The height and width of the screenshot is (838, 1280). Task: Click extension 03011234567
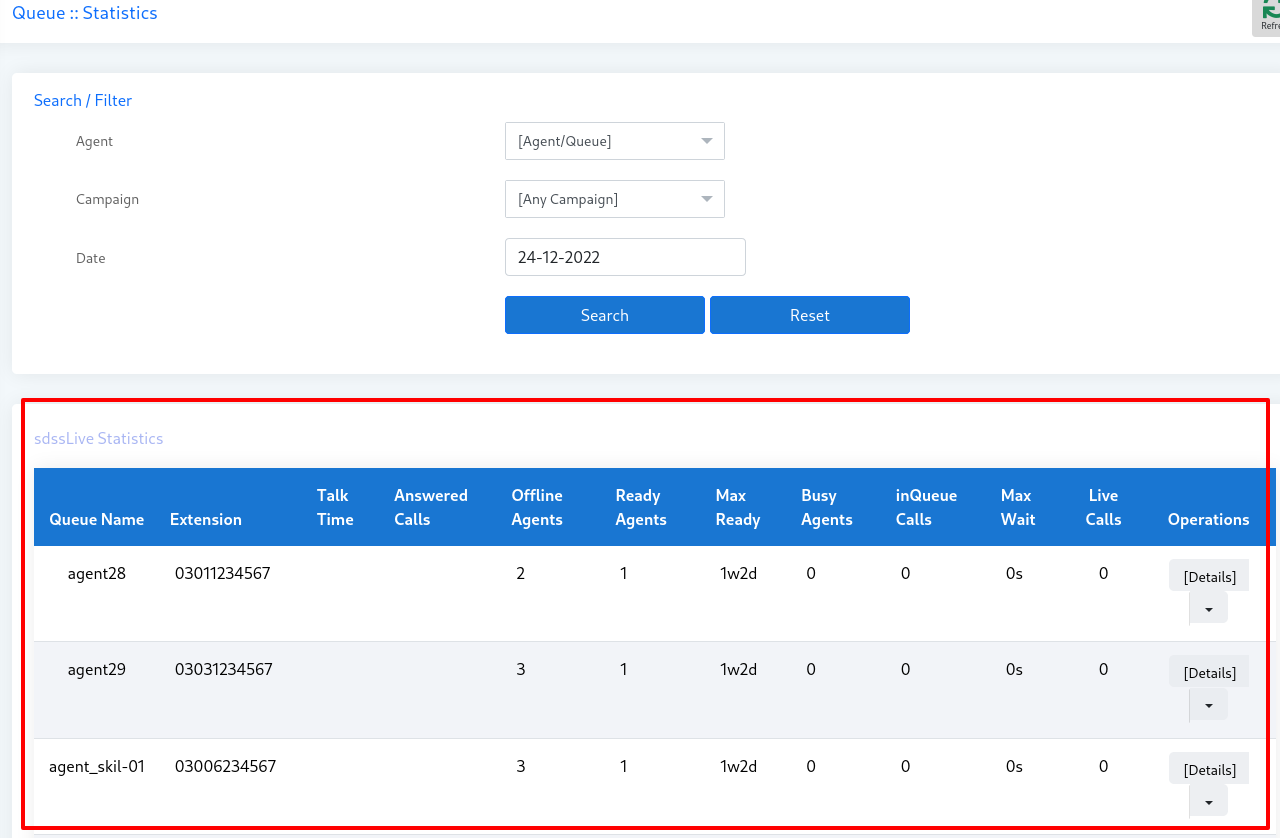223,573
